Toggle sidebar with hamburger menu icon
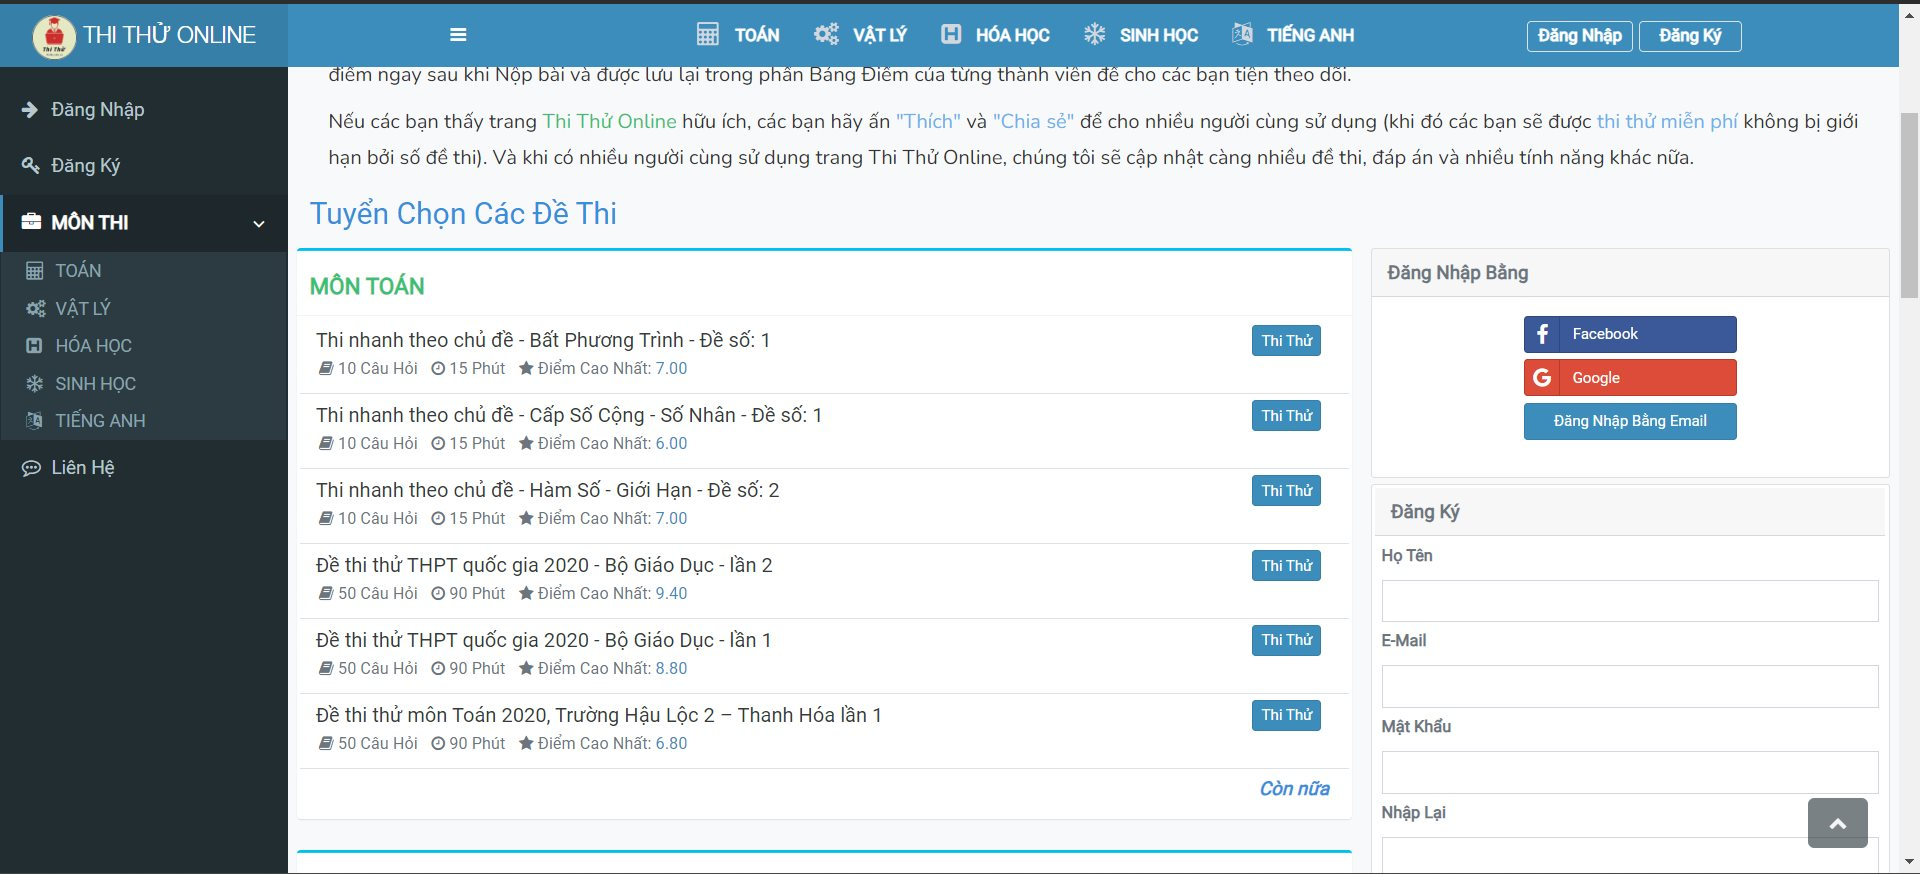Screen dimensions: 1920x874 [458, 35]
